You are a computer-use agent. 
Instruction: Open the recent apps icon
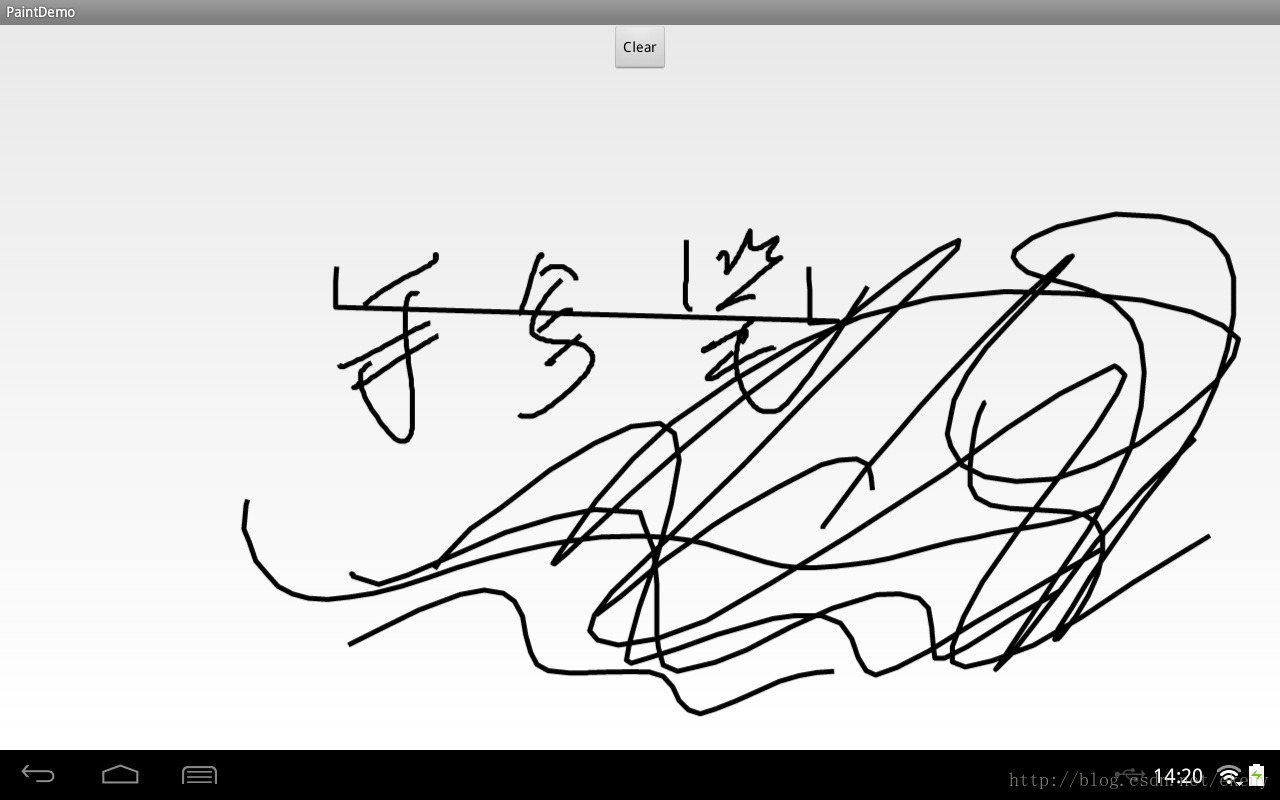199,774
